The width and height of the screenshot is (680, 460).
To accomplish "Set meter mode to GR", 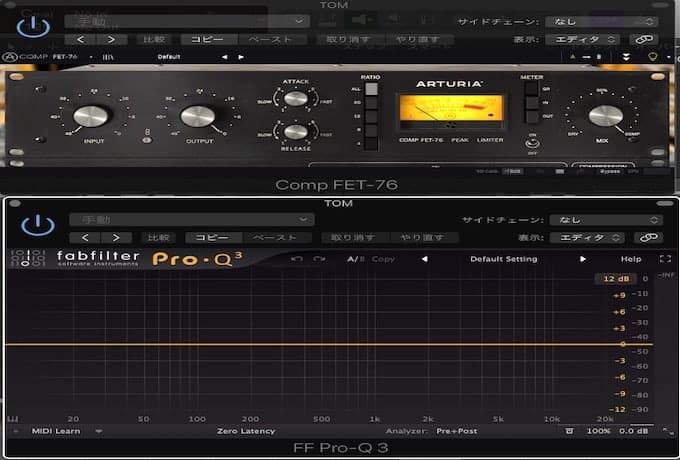I will [x=531, y=89].
